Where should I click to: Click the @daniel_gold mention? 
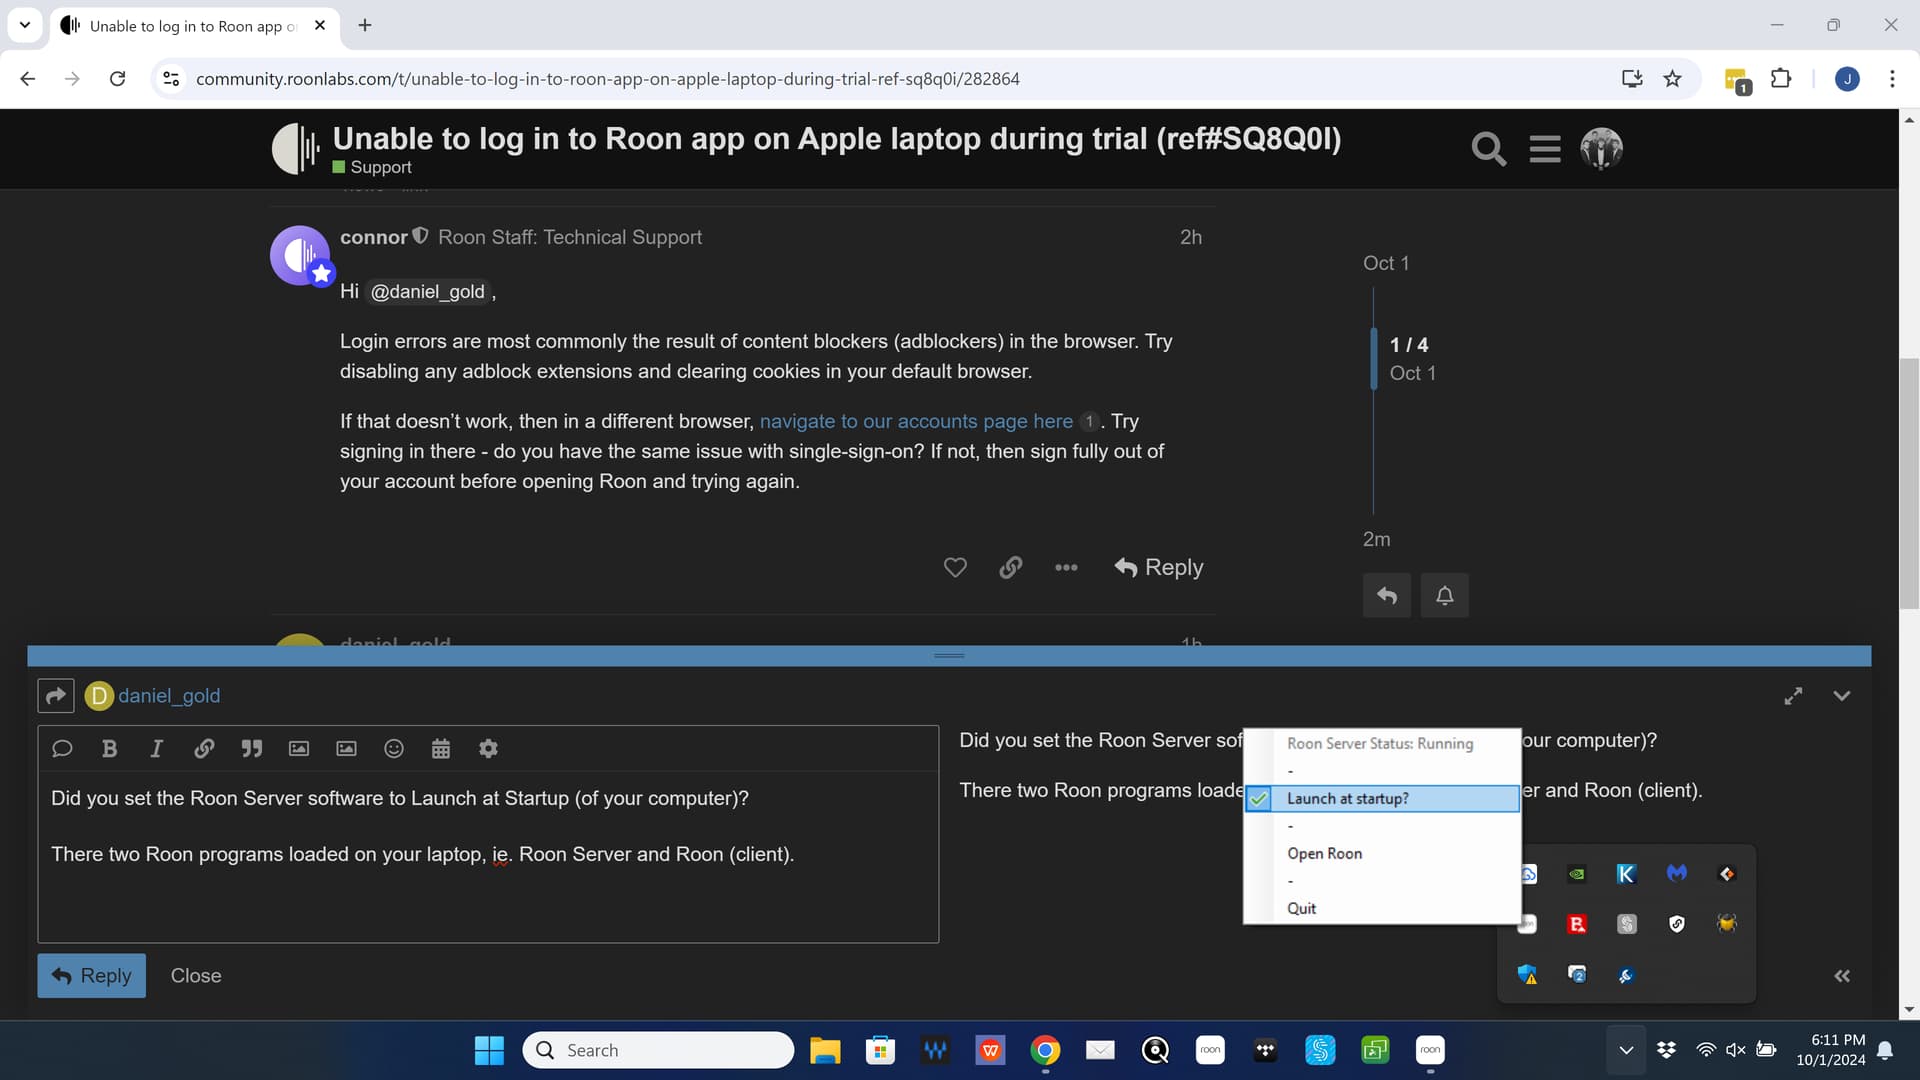[x=427, y=291]
